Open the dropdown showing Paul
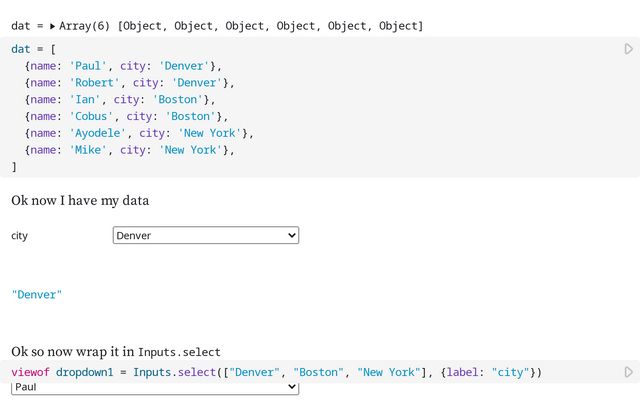 click(x=155, y=387)
